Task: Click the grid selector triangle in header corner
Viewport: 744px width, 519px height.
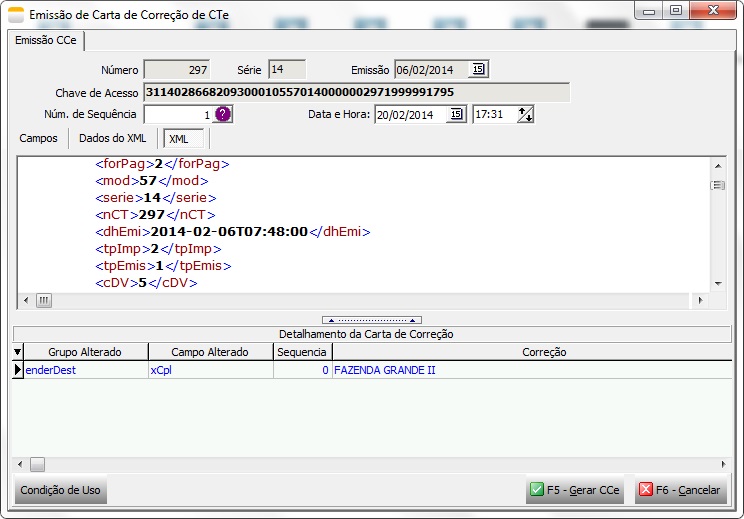Action: 18,352
